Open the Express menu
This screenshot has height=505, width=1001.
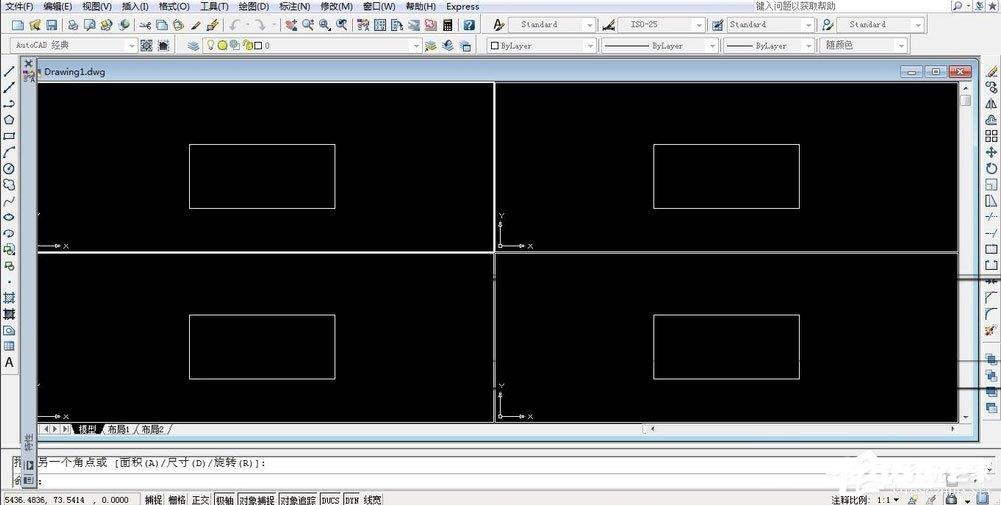463,6
